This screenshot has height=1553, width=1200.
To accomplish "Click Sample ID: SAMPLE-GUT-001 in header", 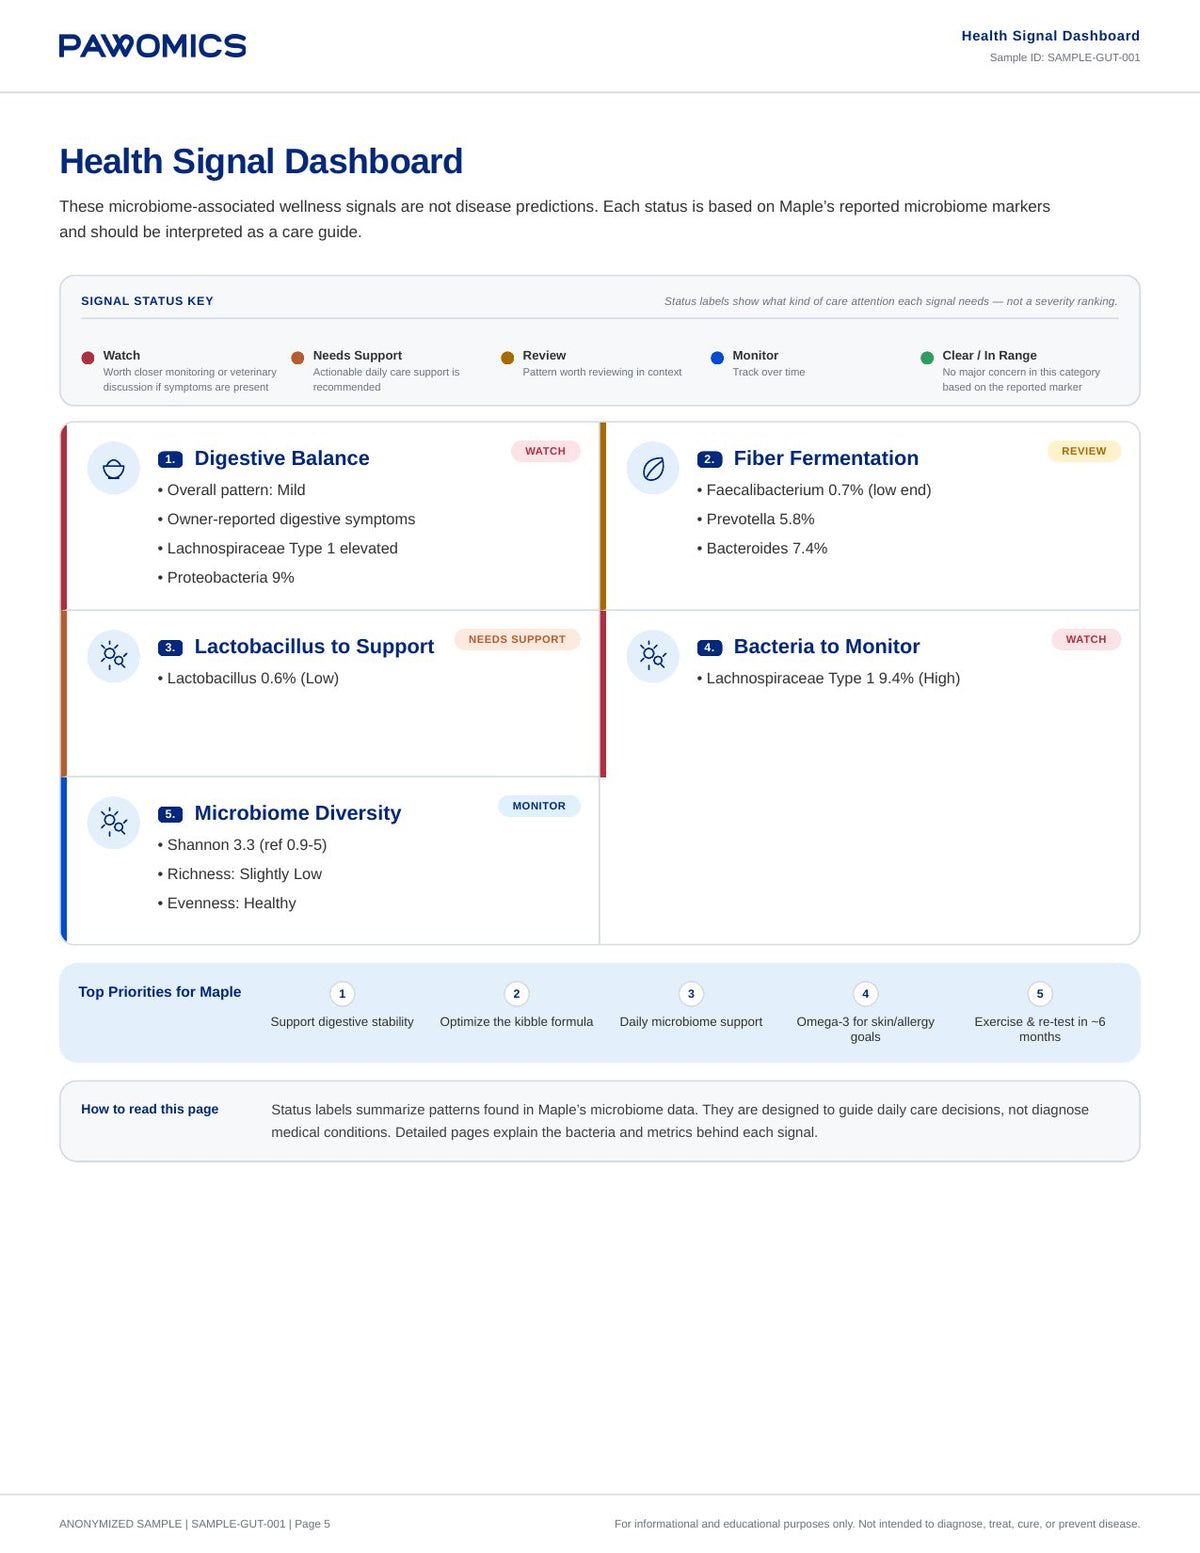I will tap(1065, 57).
